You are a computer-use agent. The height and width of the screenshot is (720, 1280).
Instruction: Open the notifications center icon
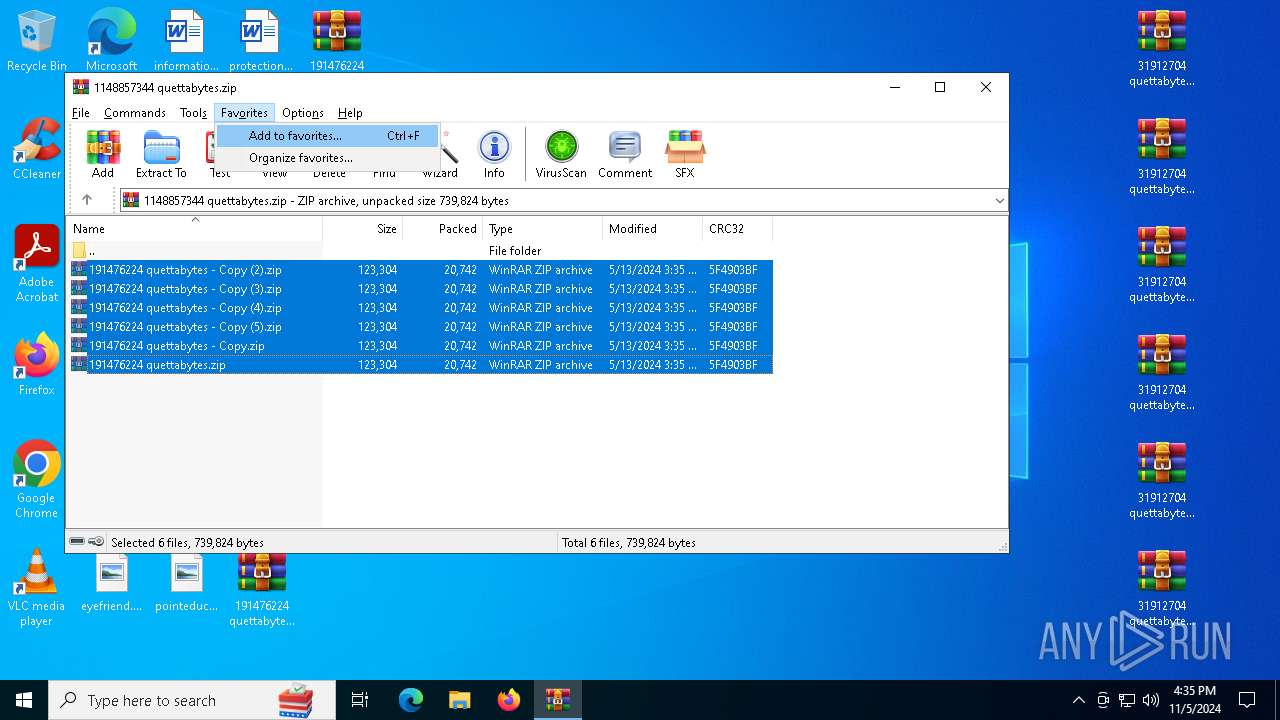click(1247, 700)
